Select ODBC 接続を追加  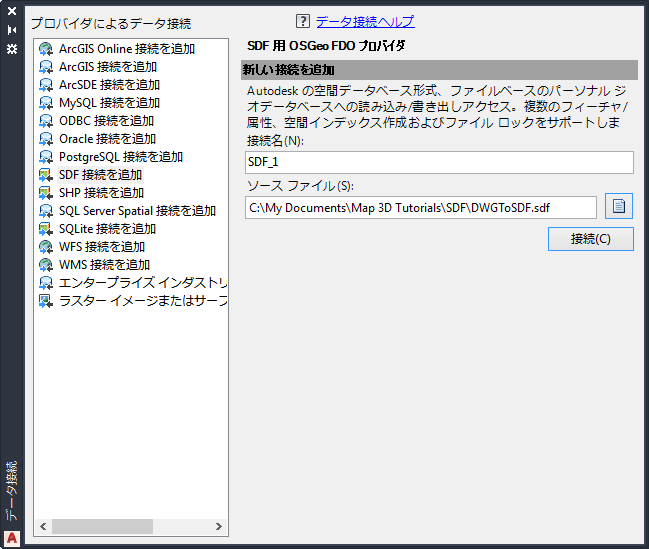[x=106, y=121]
